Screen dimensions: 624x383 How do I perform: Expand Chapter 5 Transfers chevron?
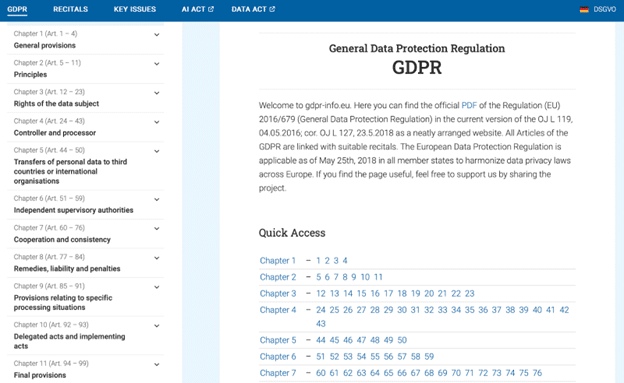[x=157, y=151]
